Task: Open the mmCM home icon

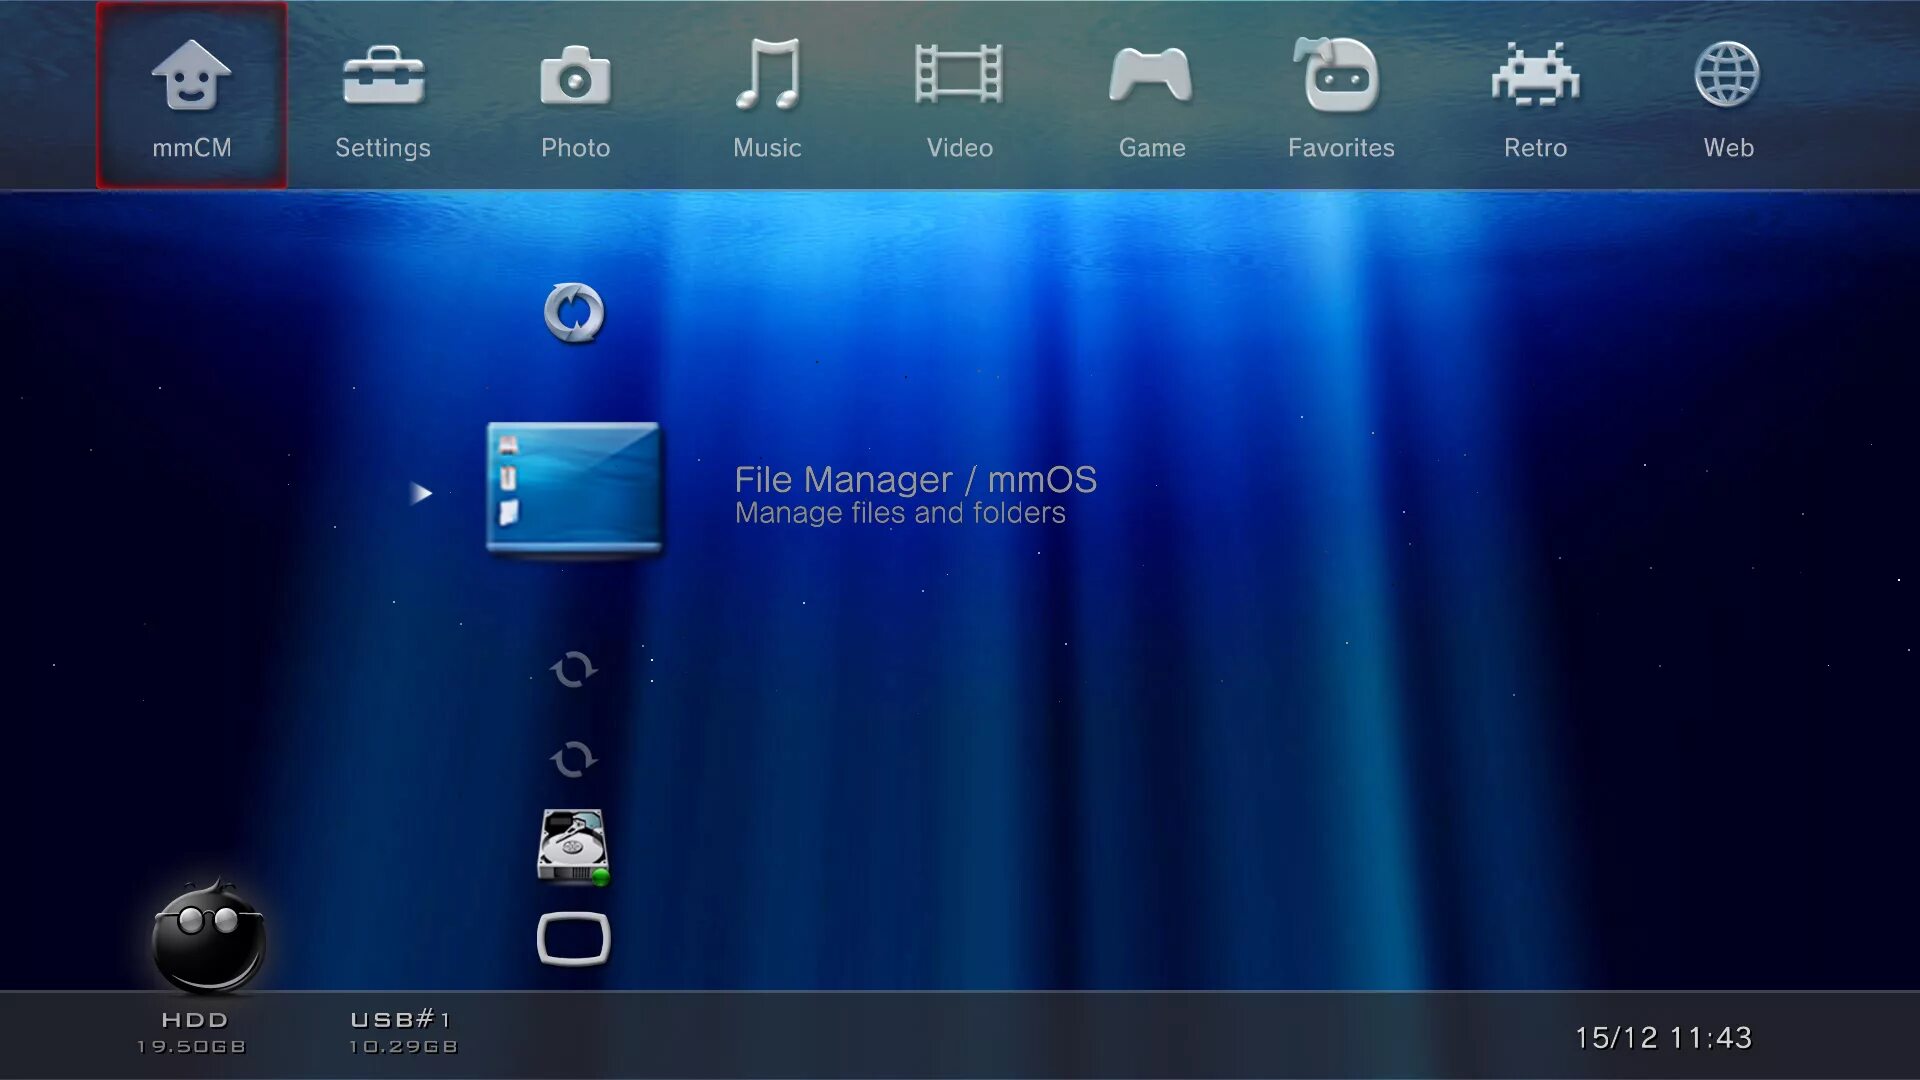Action: point(191,78)
